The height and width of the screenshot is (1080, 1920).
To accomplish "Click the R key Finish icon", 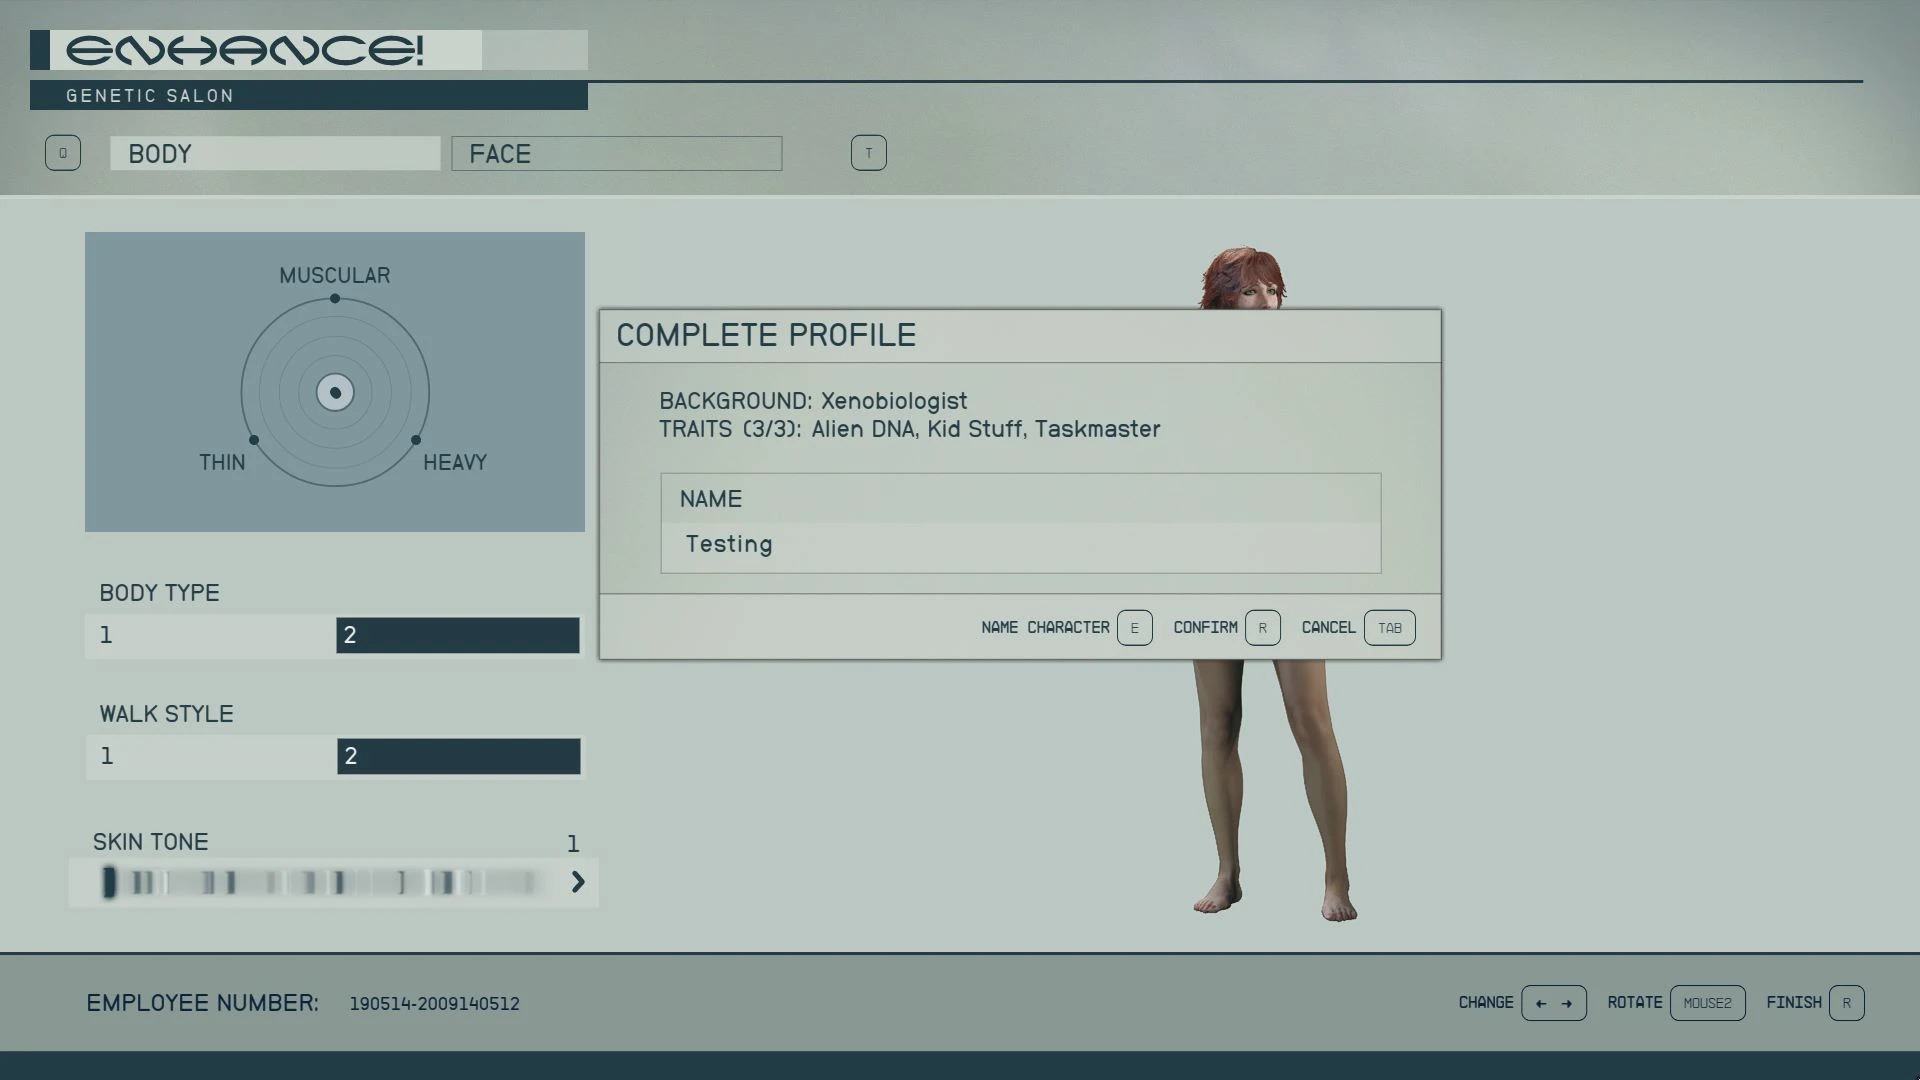I will (x=1847, y=1003).
